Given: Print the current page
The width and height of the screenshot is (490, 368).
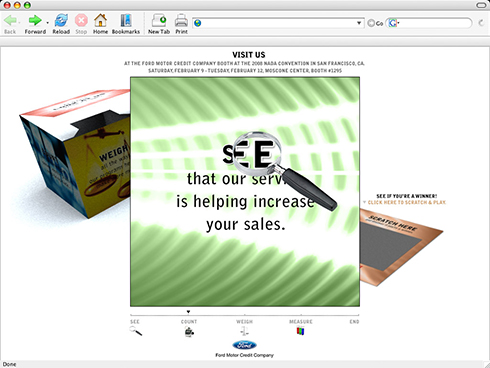Looking at the screenshot, I should pos(181,20).
